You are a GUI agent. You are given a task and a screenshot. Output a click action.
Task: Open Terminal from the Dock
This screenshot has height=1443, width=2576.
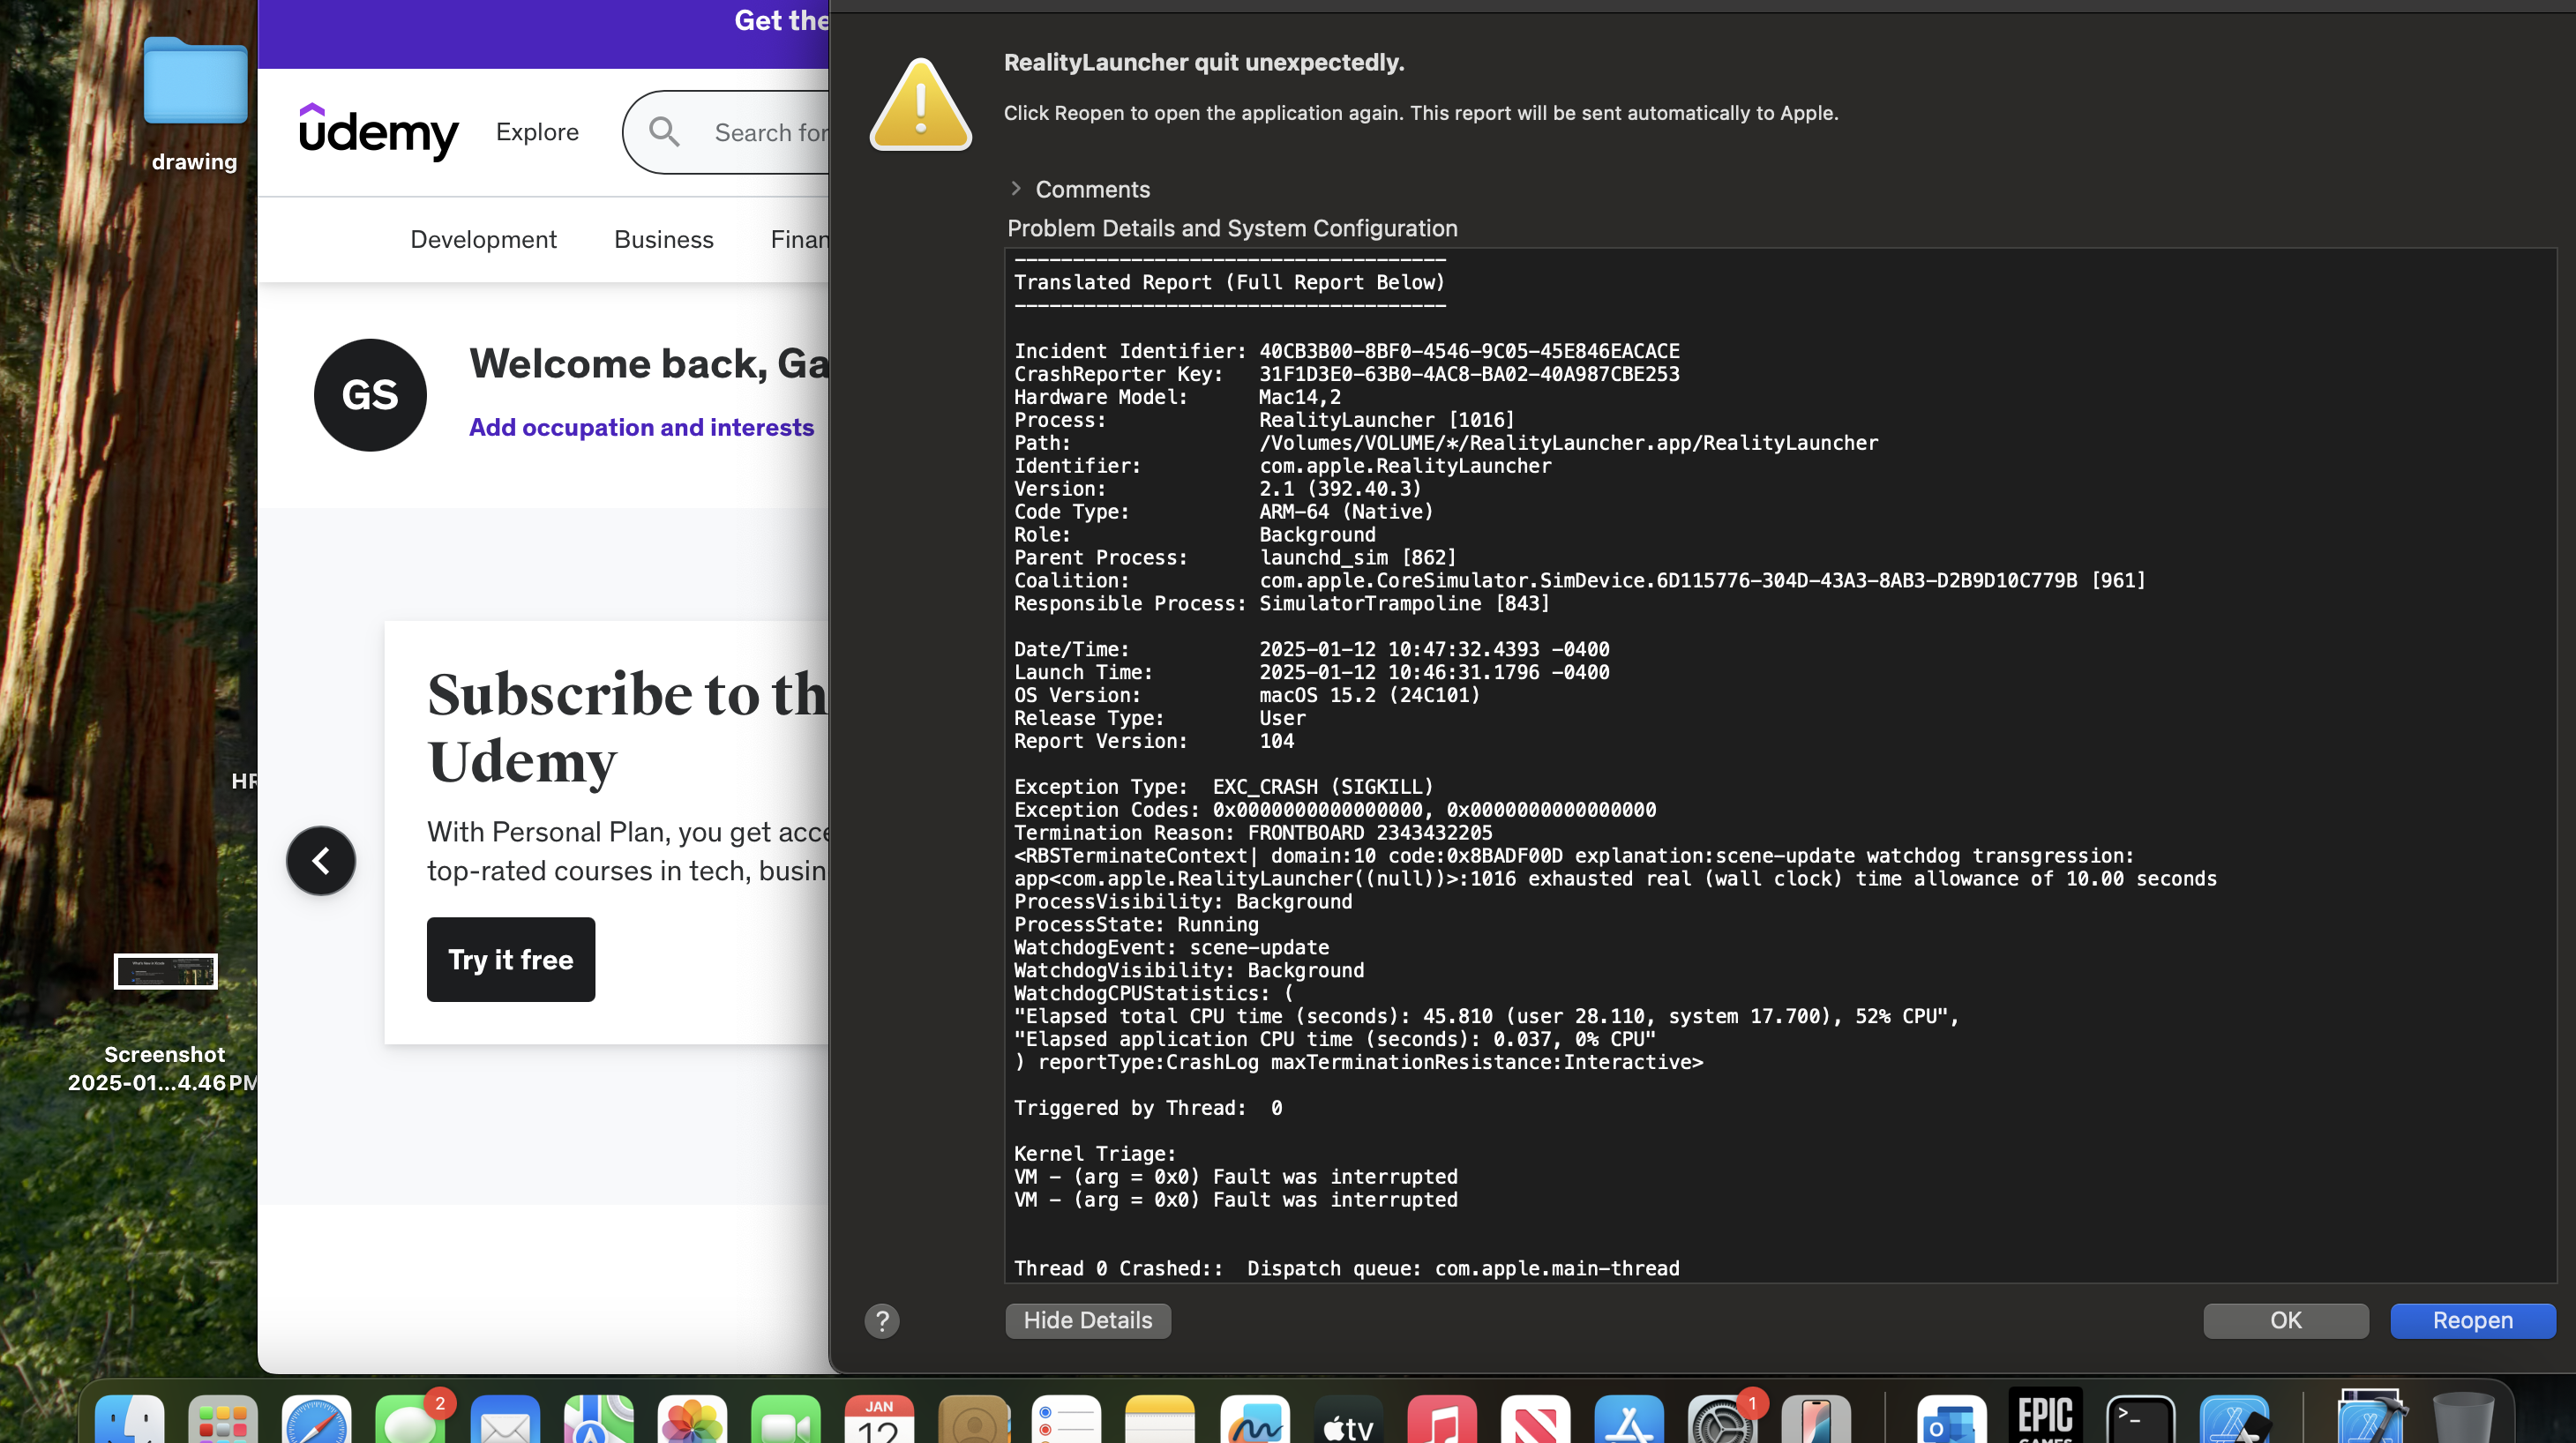coord(2141,1418)
